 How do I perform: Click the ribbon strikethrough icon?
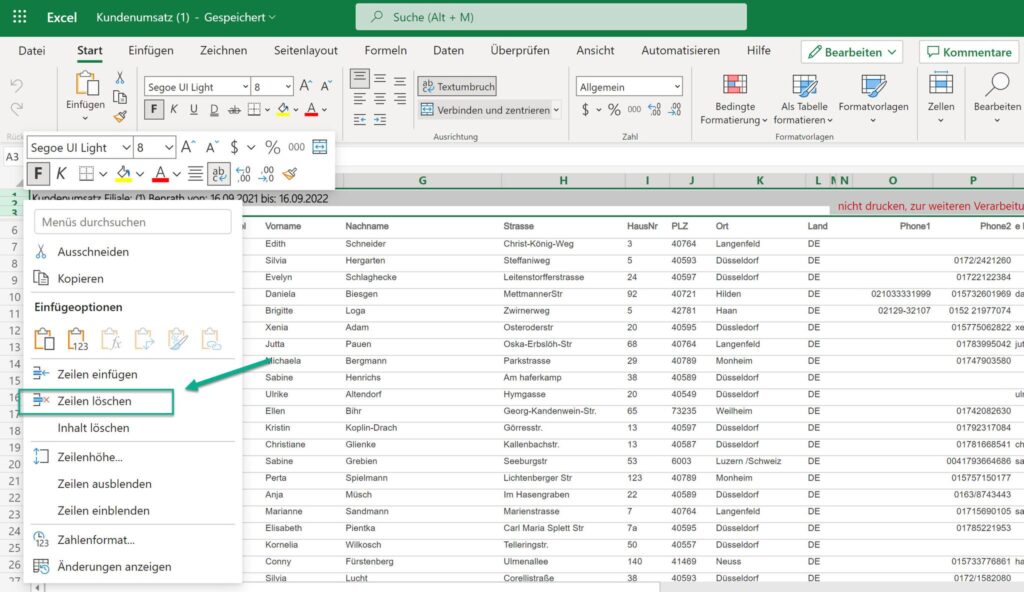(x=234, y=110)
